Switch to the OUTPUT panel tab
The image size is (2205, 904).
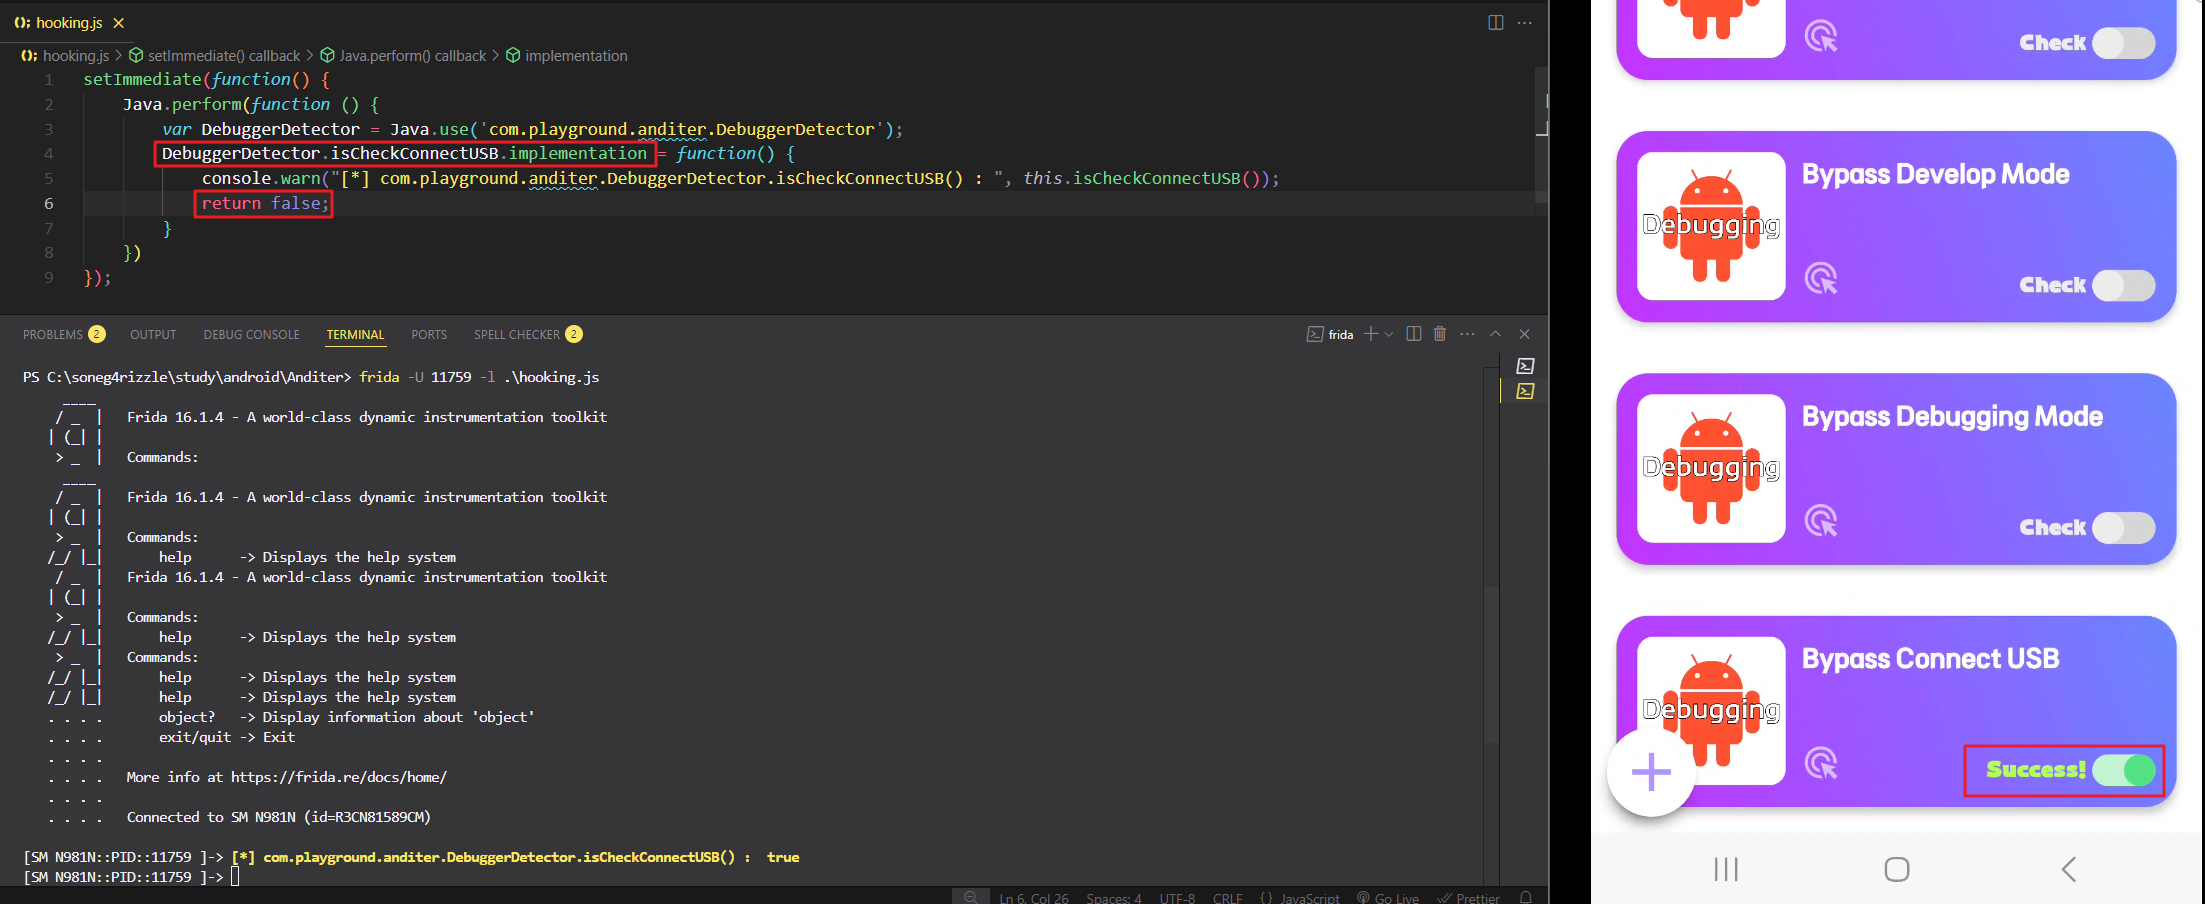(153, 335)
